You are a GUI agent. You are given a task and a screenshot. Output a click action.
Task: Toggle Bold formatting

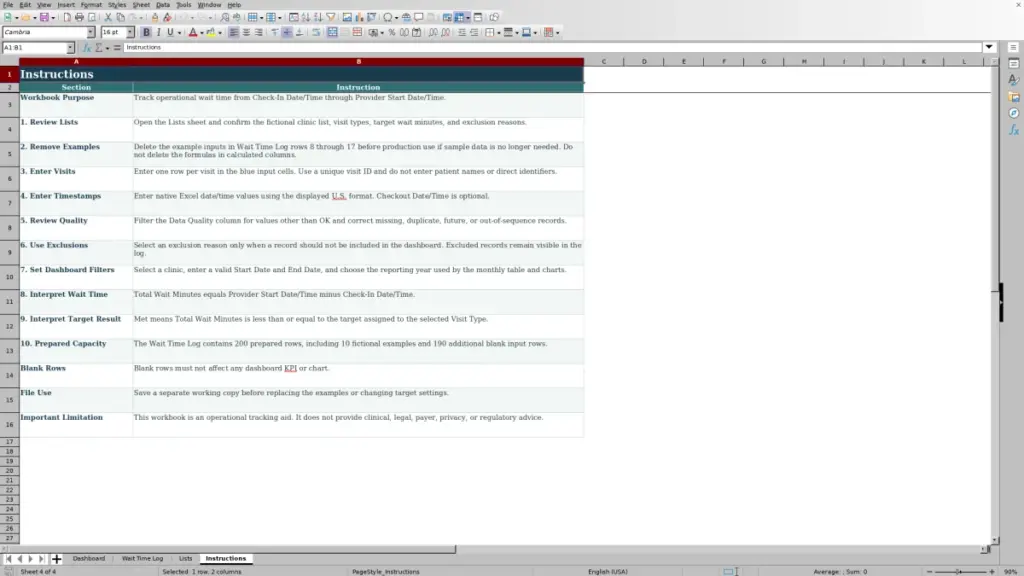point(146,33)
